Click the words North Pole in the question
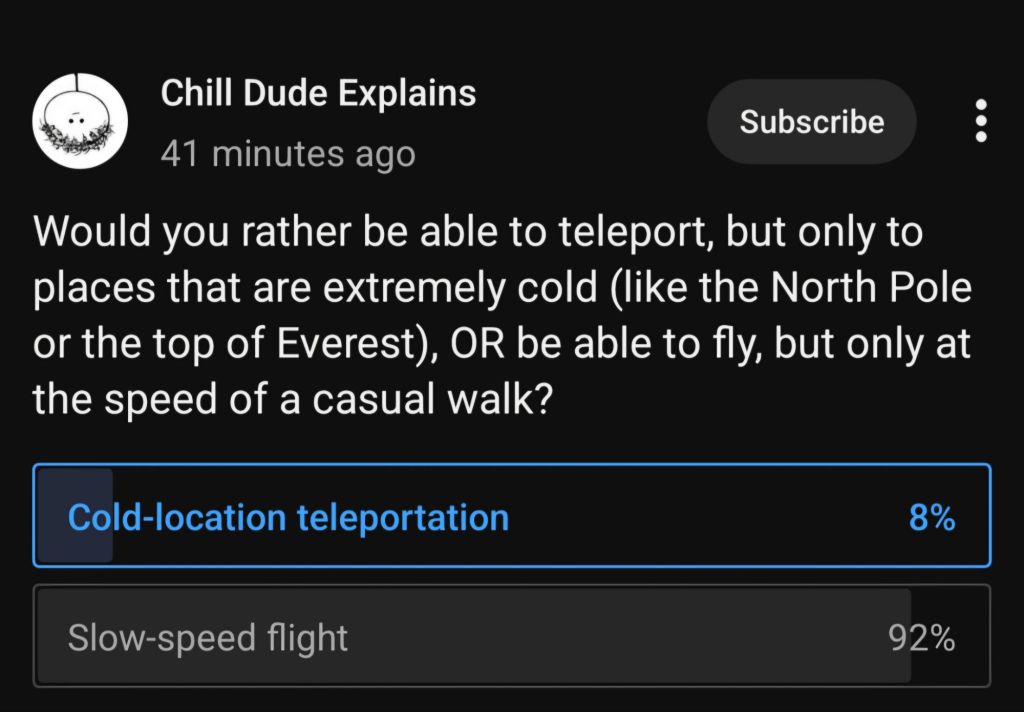Viewport: 1024px width, 712px height. pos(872,289)
